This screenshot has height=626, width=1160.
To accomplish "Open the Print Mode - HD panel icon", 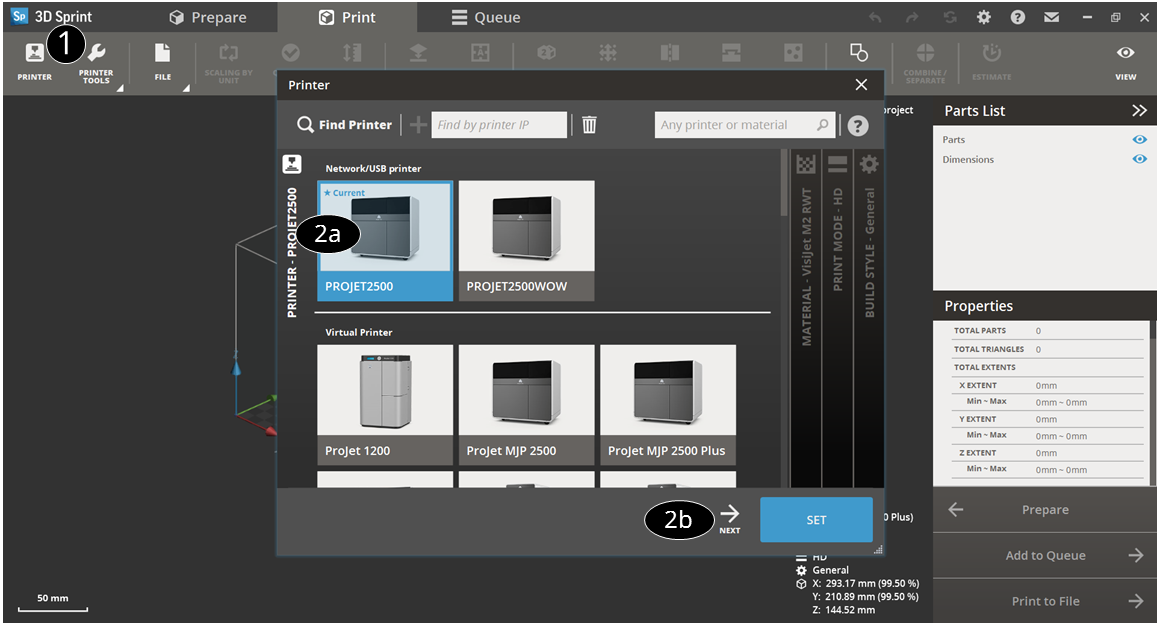I will point(837,164).
